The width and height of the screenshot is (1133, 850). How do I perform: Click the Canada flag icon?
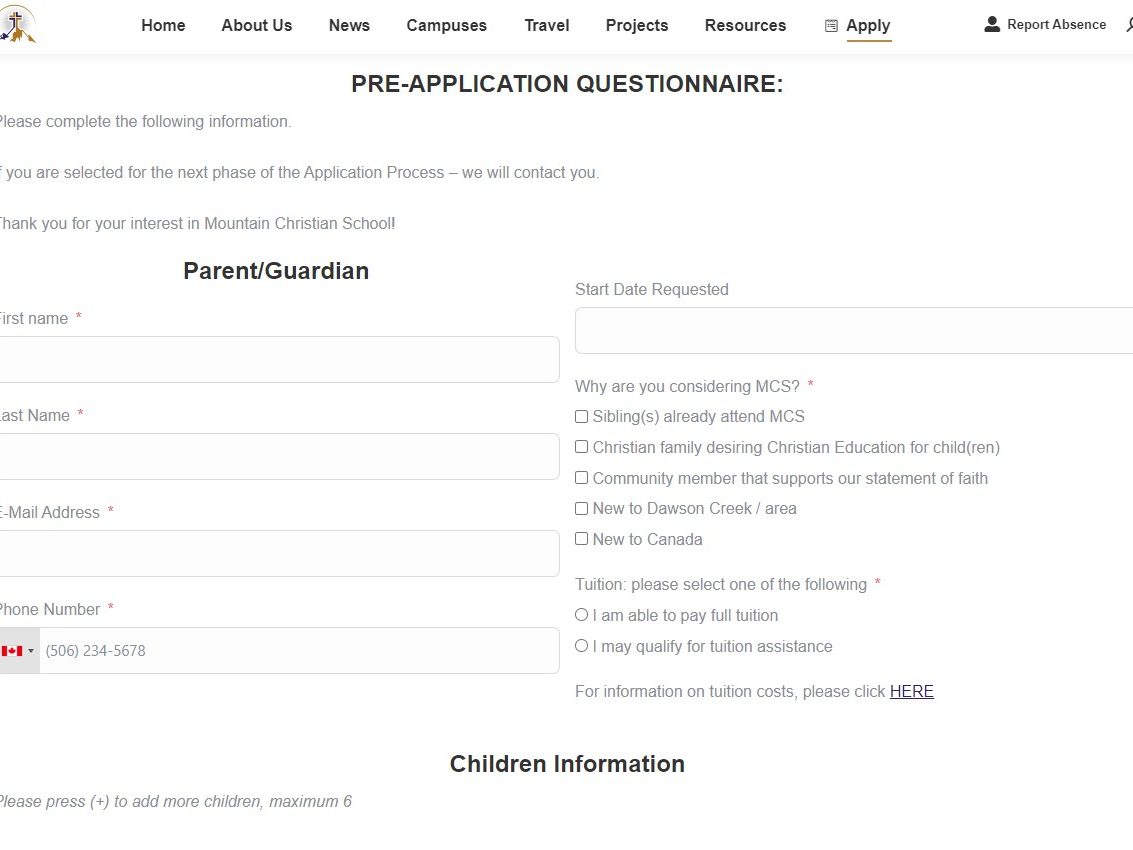point(12,651)
